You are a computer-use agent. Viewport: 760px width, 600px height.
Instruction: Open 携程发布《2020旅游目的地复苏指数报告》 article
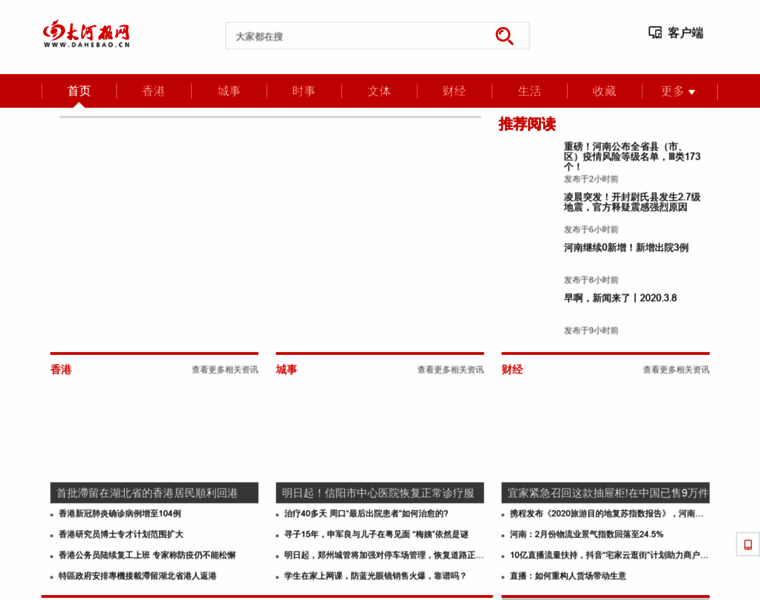tap(606, 514)
